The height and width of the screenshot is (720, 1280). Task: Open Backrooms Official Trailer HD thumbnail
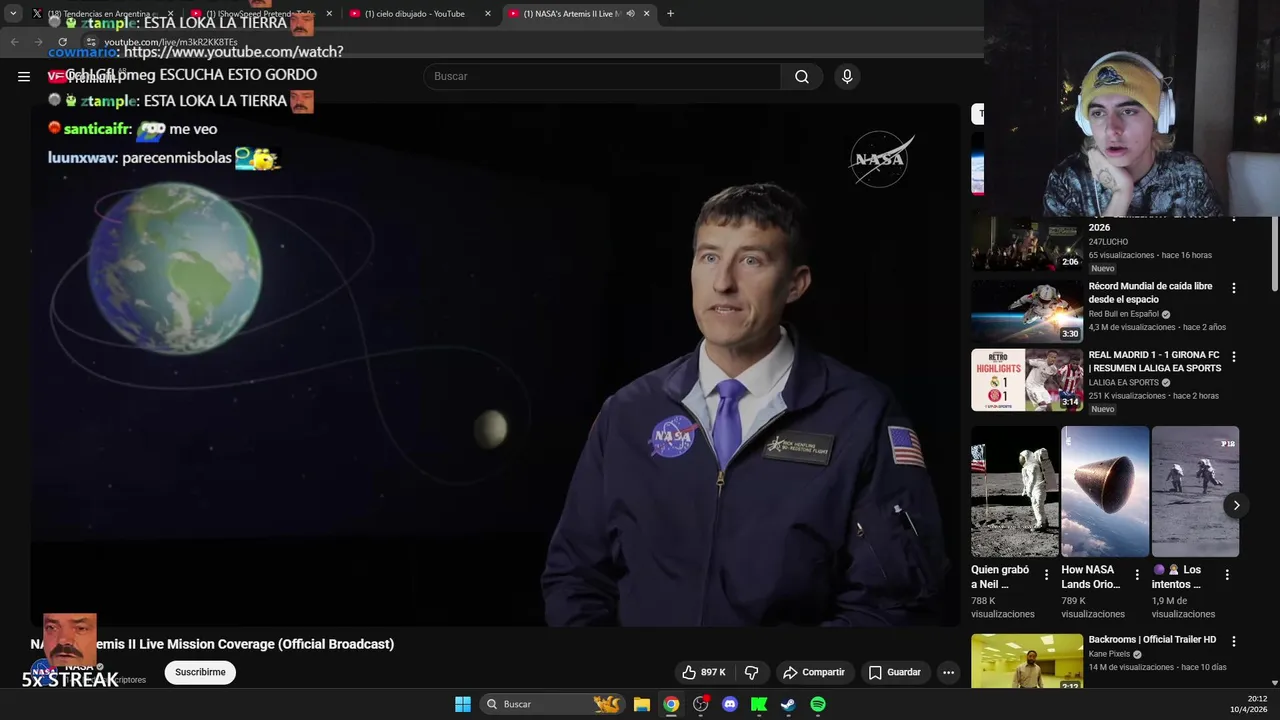1027,661
